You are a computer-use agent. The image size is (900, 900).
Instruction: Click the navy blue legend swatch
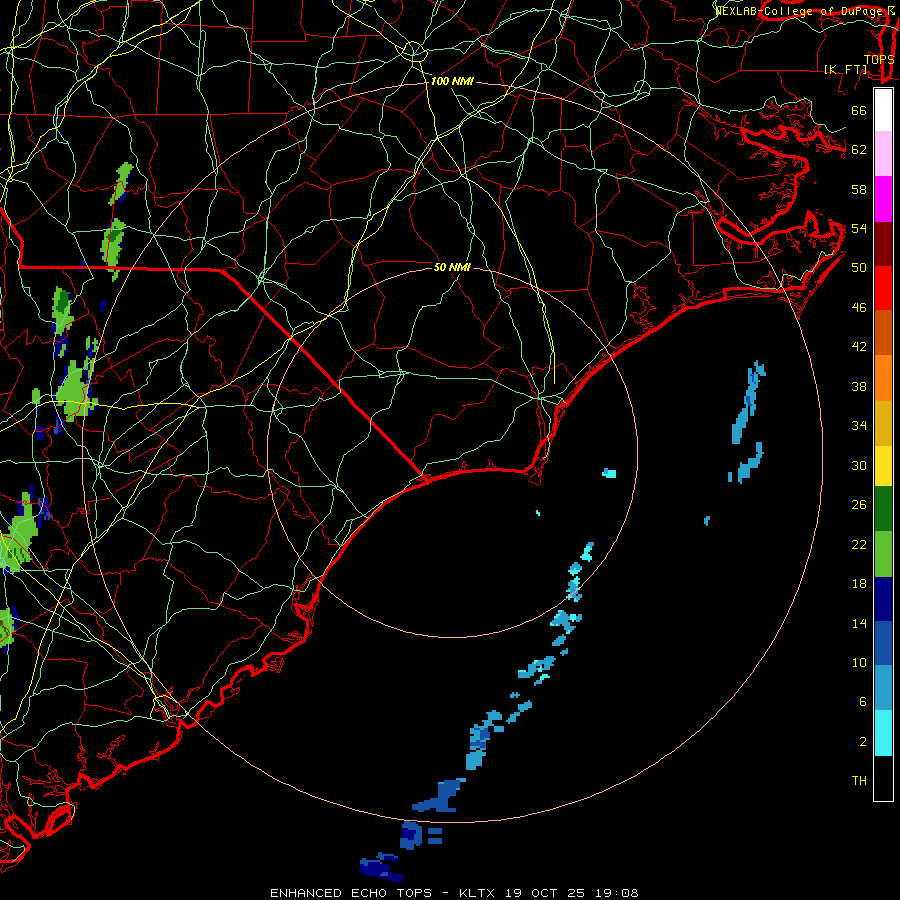coord(883,599)
